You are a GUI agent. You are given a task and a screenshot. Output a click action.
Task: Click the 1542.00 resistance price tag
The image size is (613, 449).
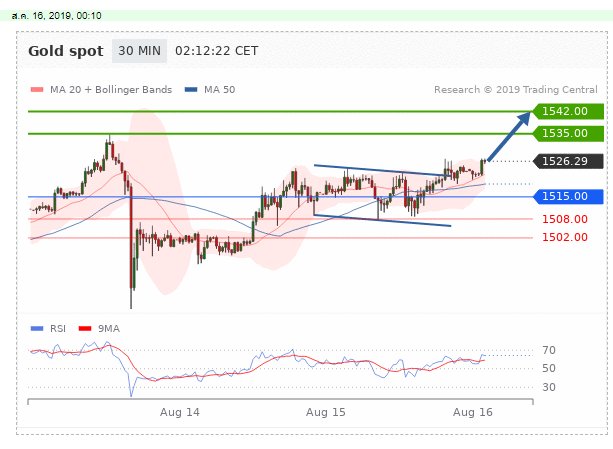click(x=568, y=111)
